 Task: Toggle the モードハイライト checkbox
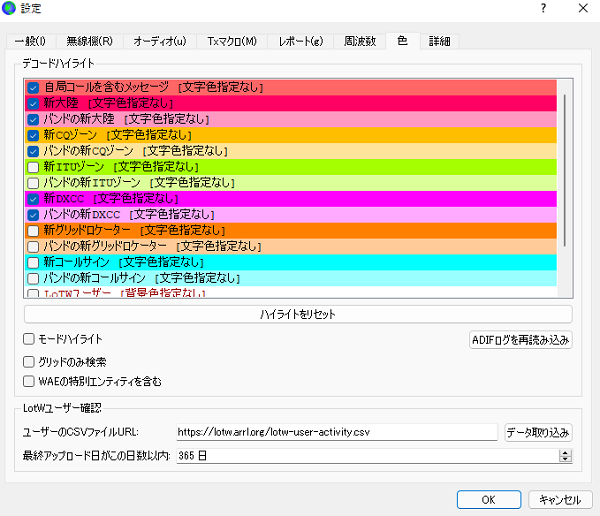29,340
